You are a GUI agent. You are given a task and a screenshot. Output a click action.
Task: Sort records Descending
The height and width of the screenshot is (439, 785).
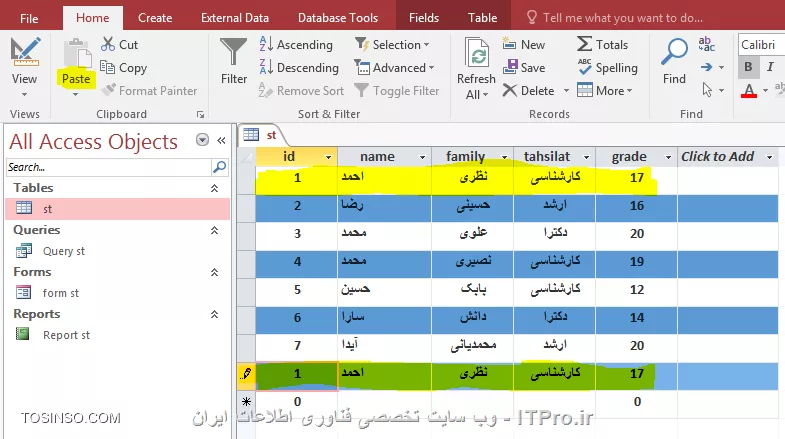click(x=299, y=68)
